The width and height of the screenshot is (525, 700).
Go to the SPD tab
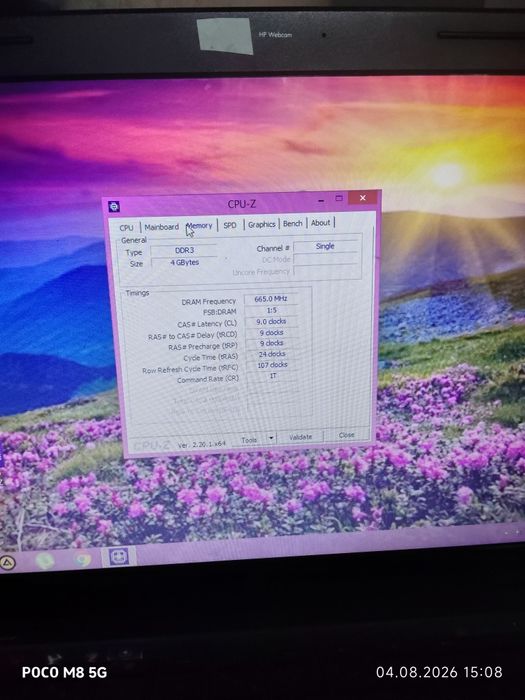tap(230, 225)
